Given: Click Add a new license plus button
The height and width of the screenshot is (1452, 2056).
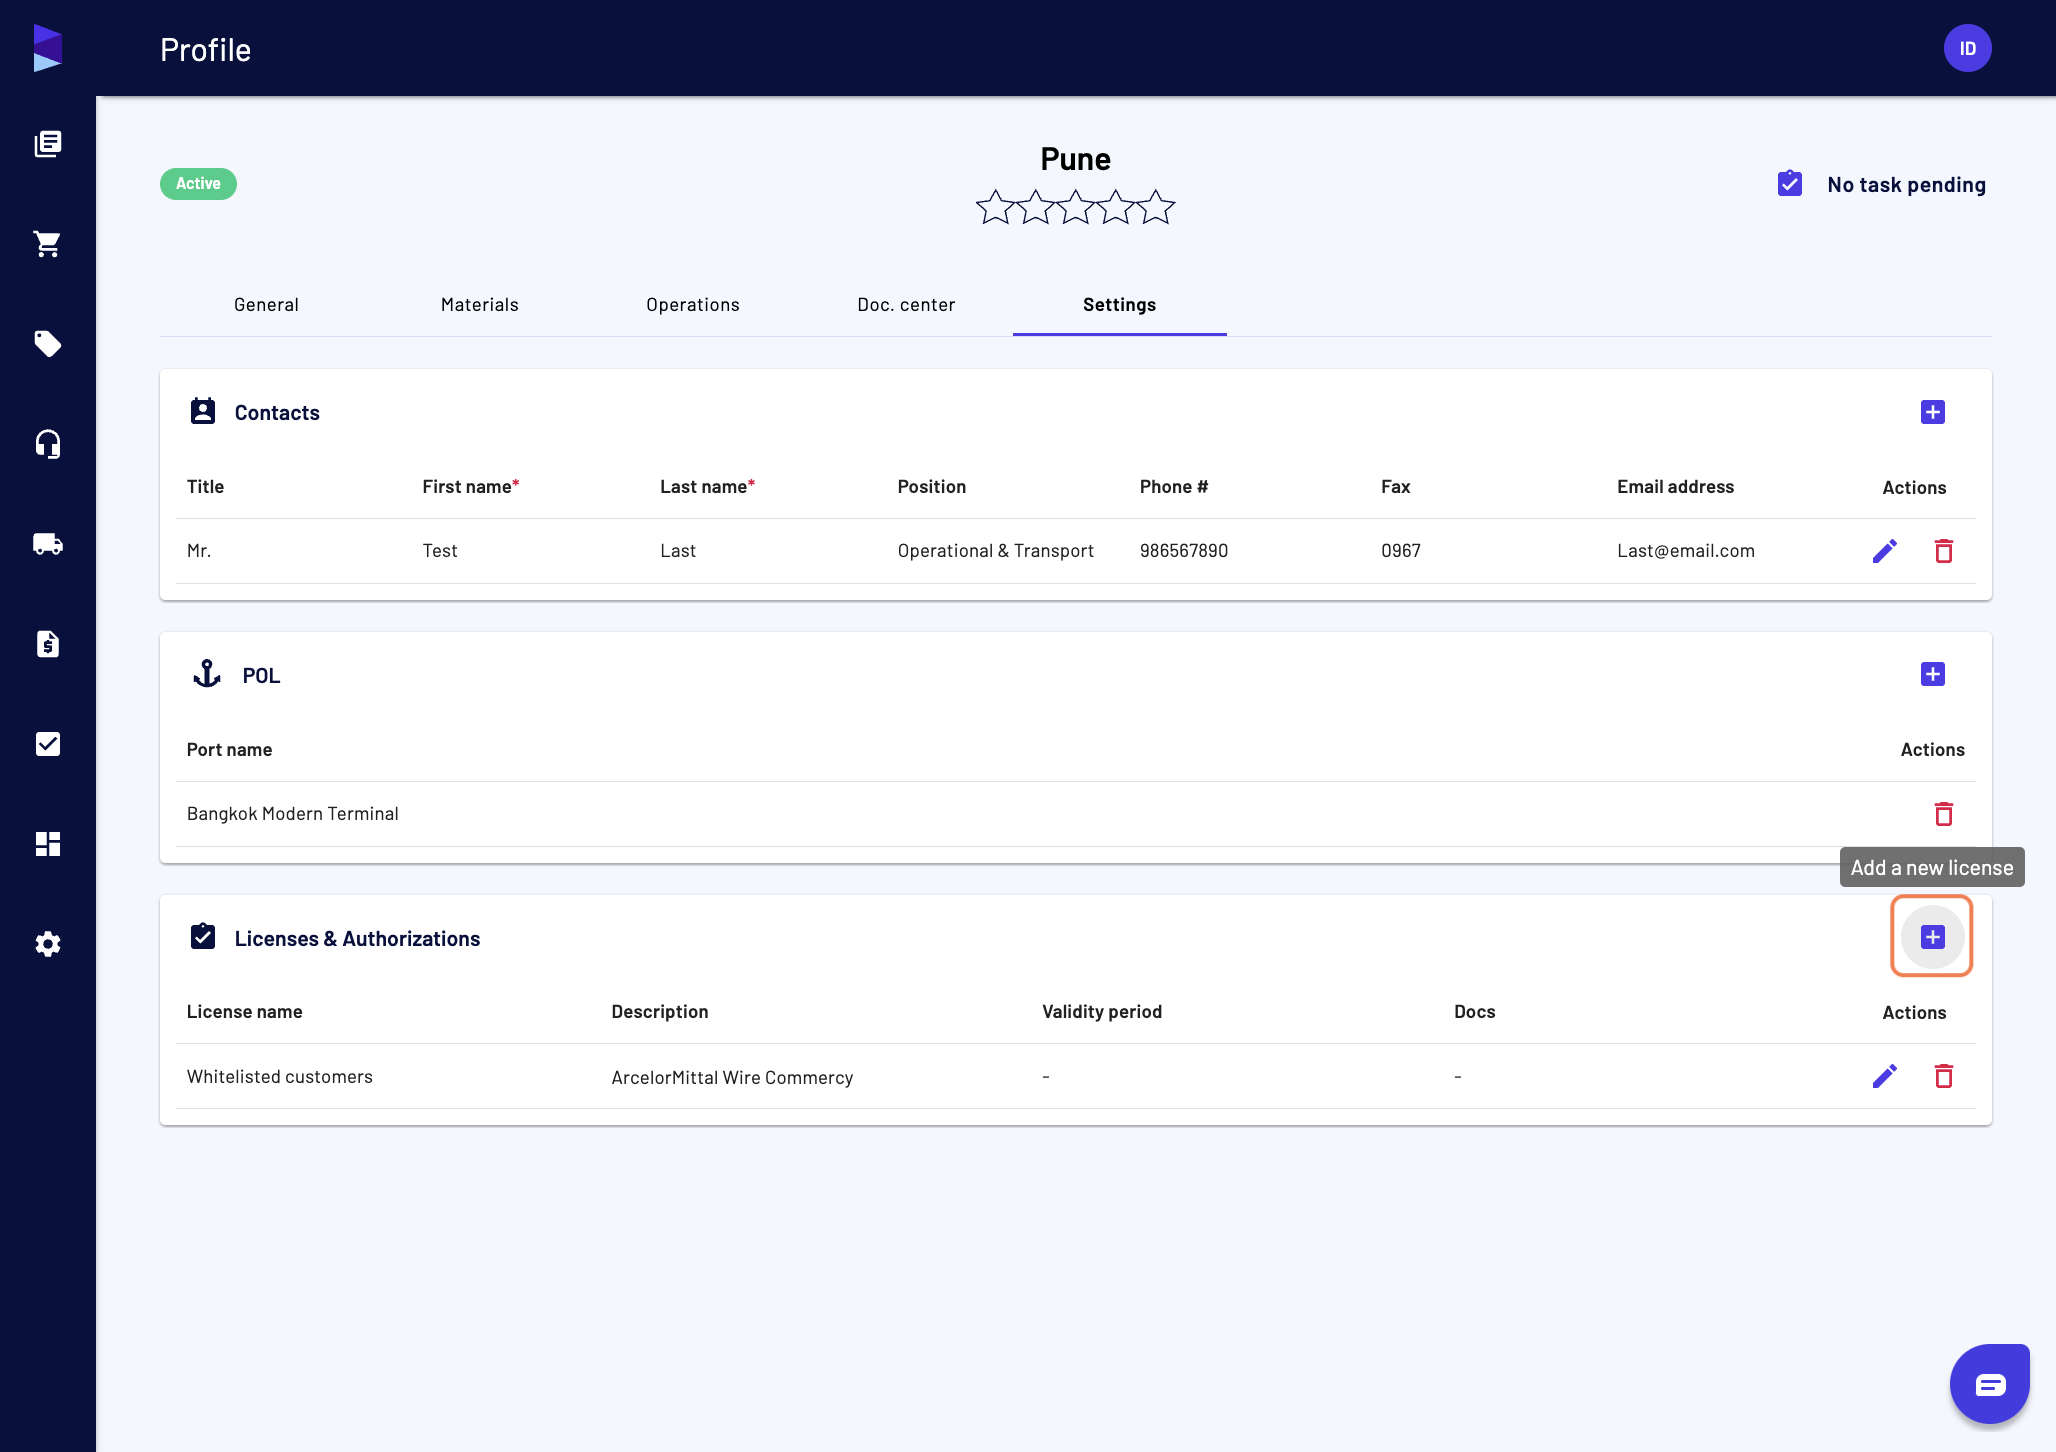Looking at the screenshot, I should coord(1933,937).
